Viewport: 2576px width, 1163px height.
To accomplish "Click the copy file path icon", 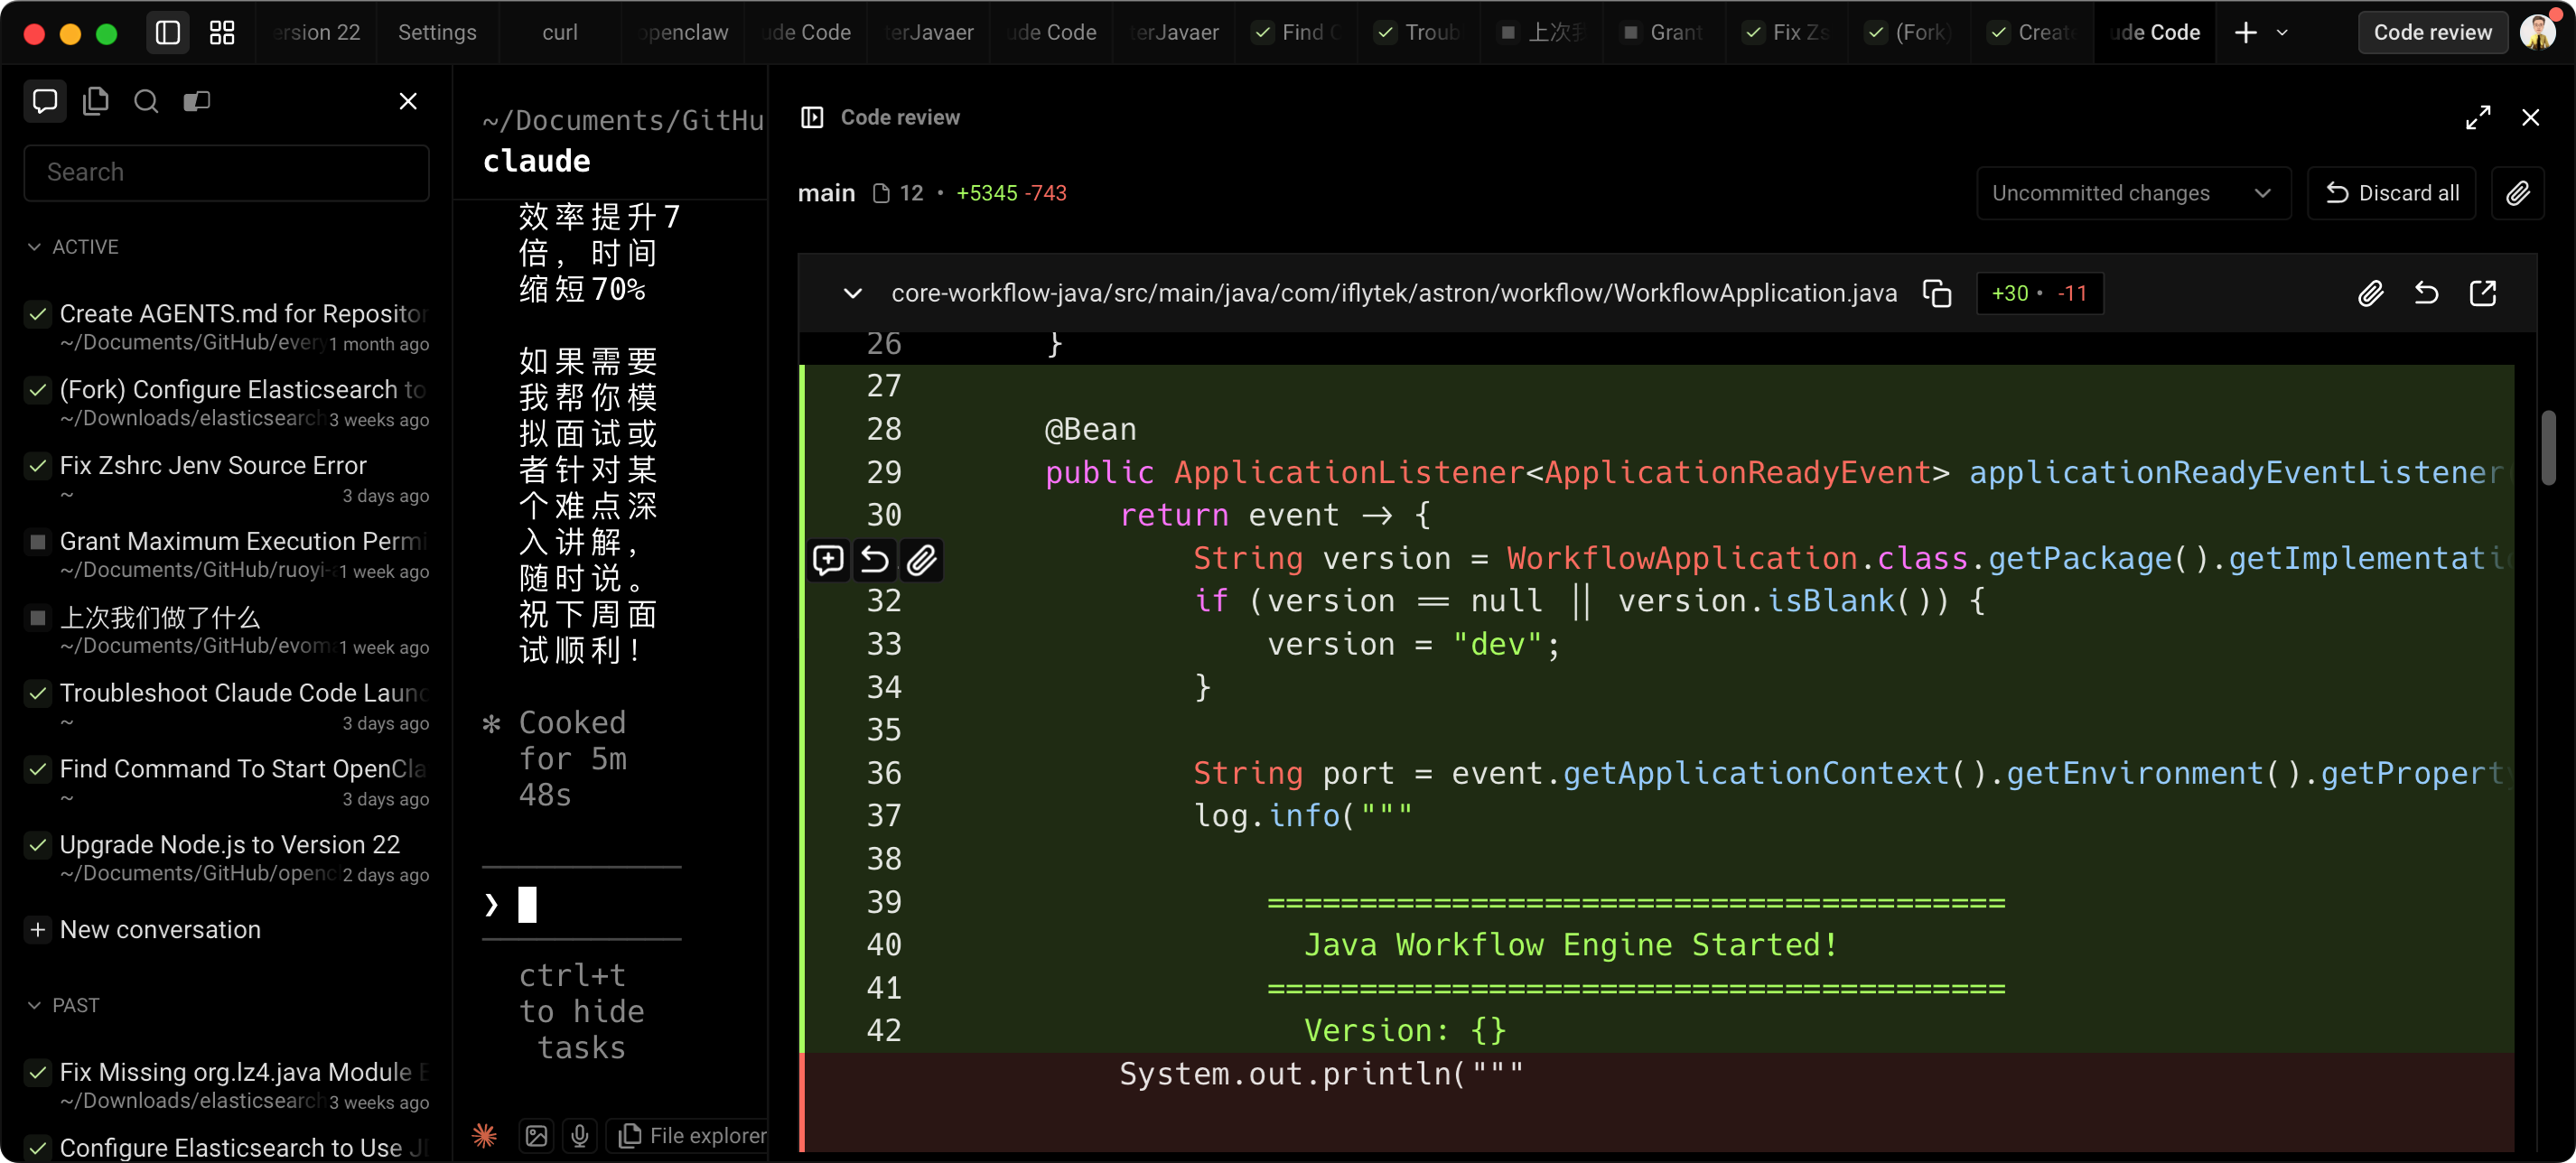I will 1937,293.
